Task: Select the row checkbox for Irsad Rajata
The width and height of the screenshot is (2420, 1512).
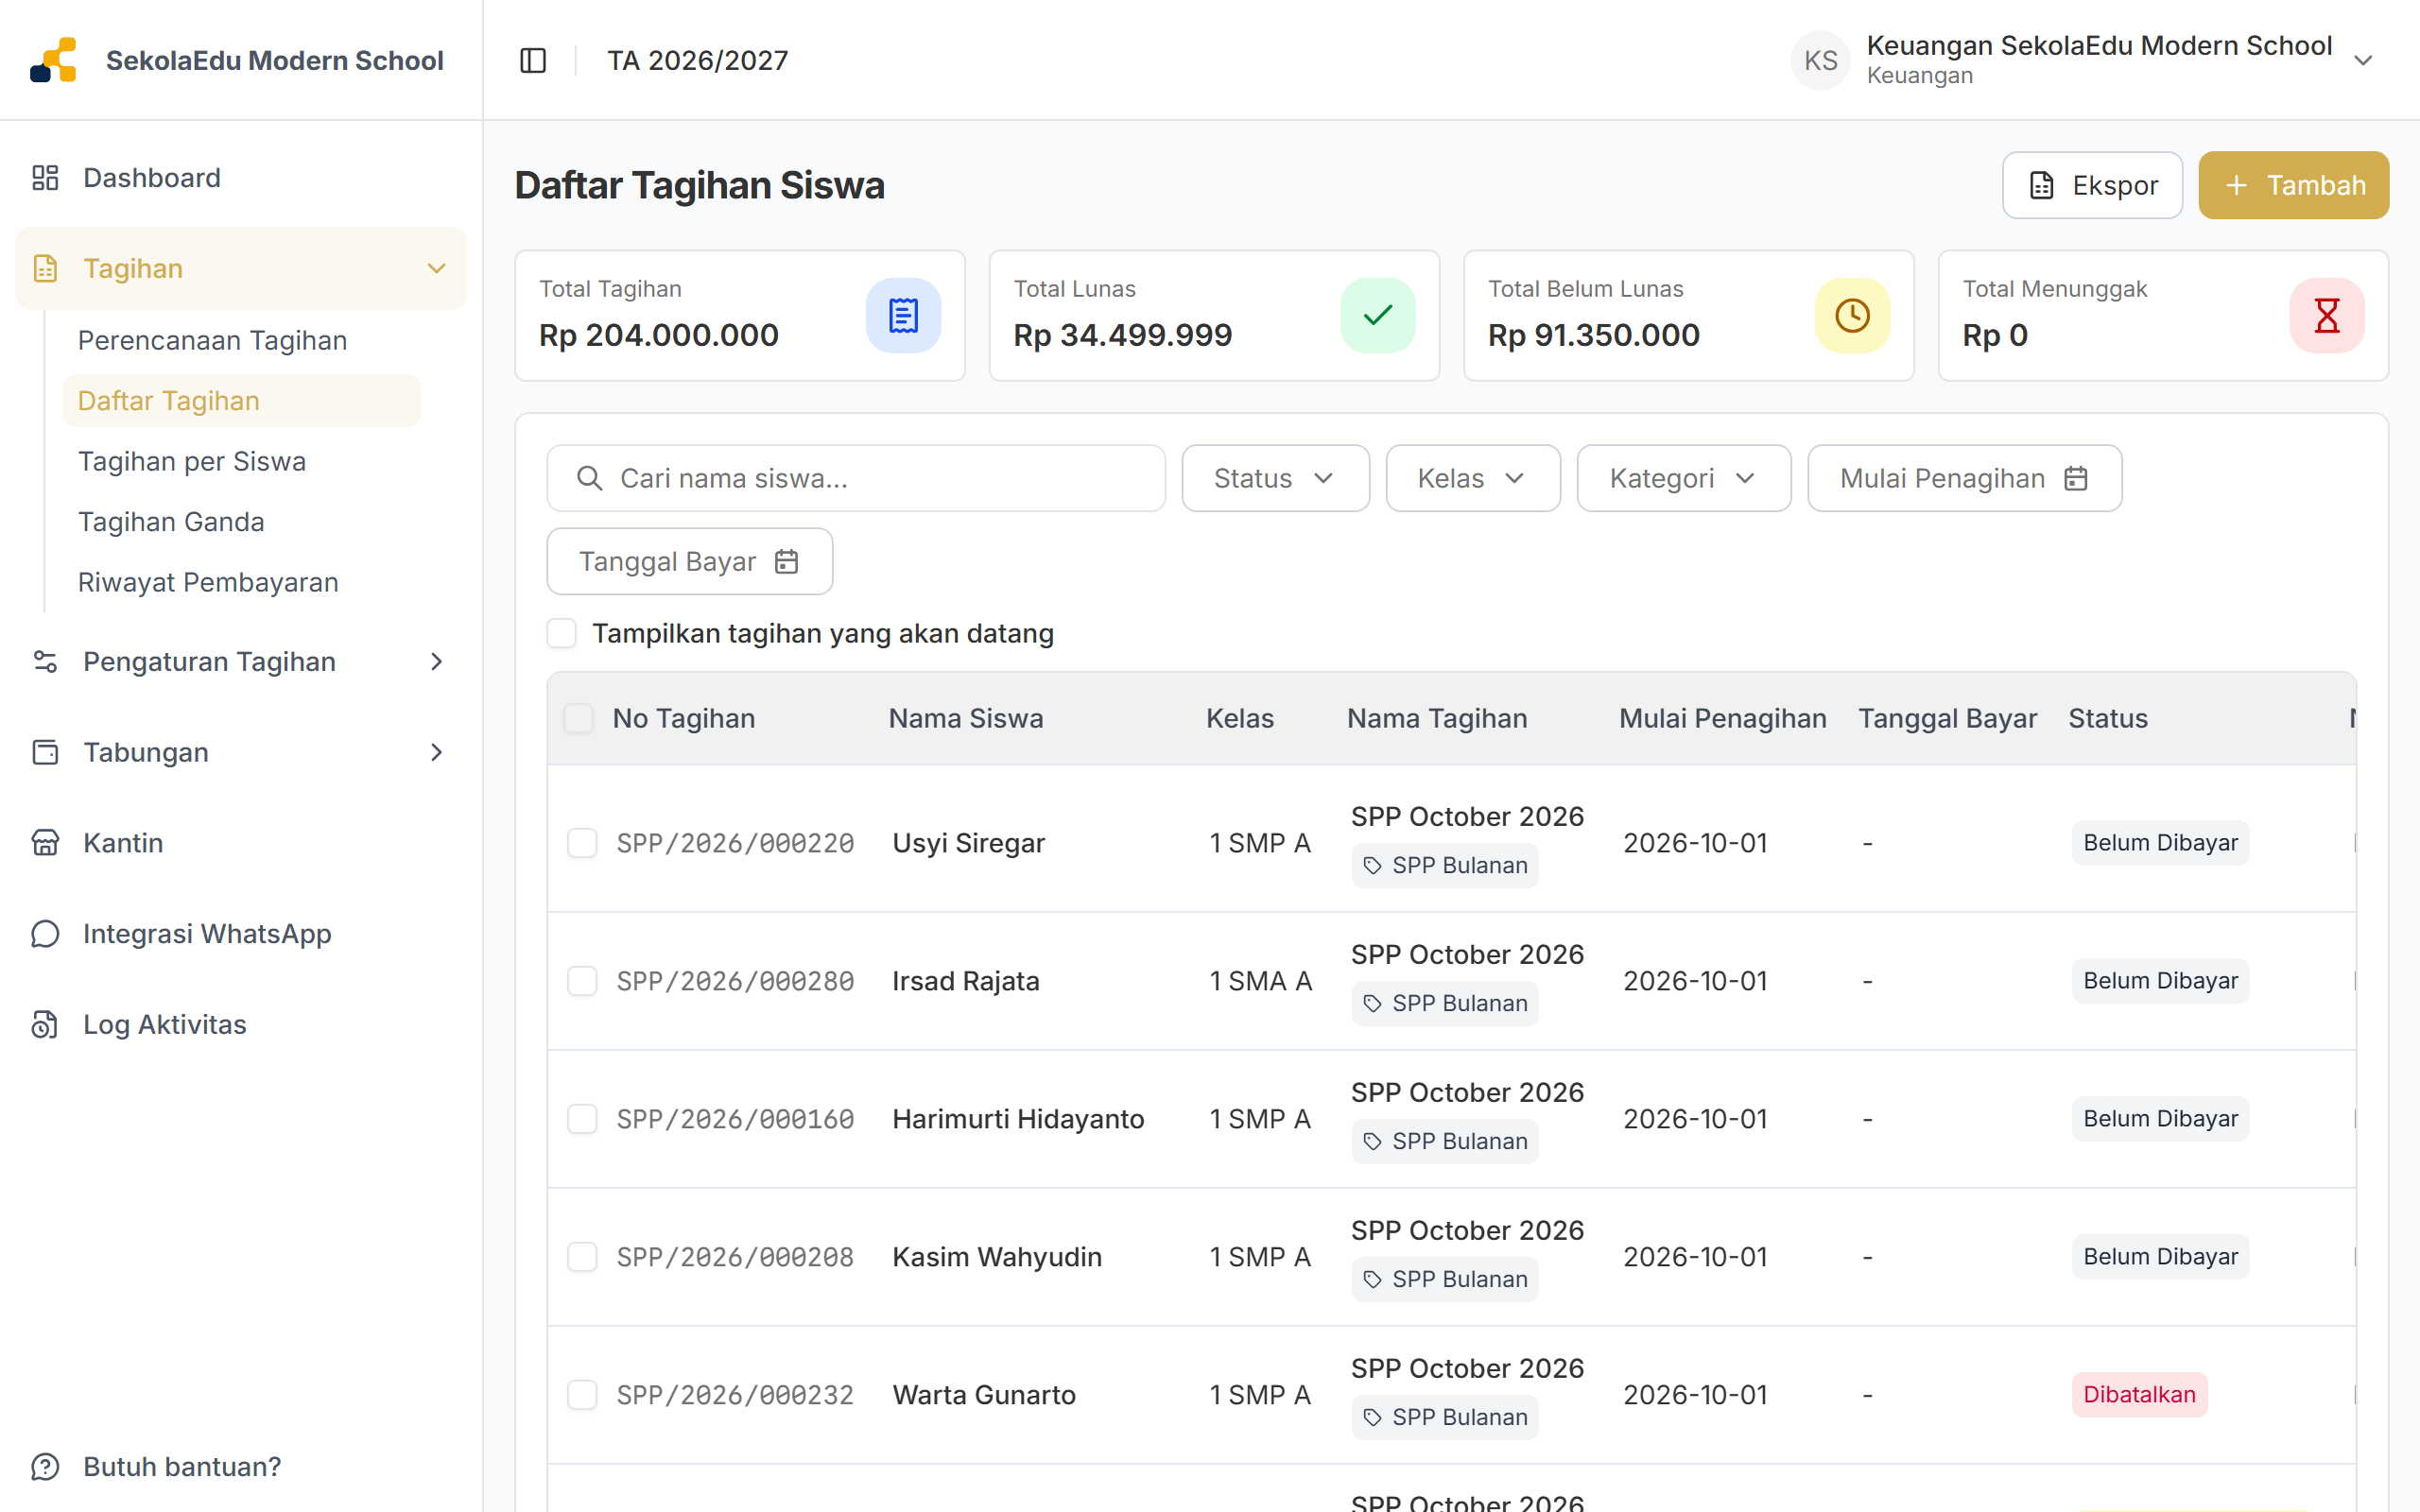Action: pyautogui.click(x=582, y=981)
